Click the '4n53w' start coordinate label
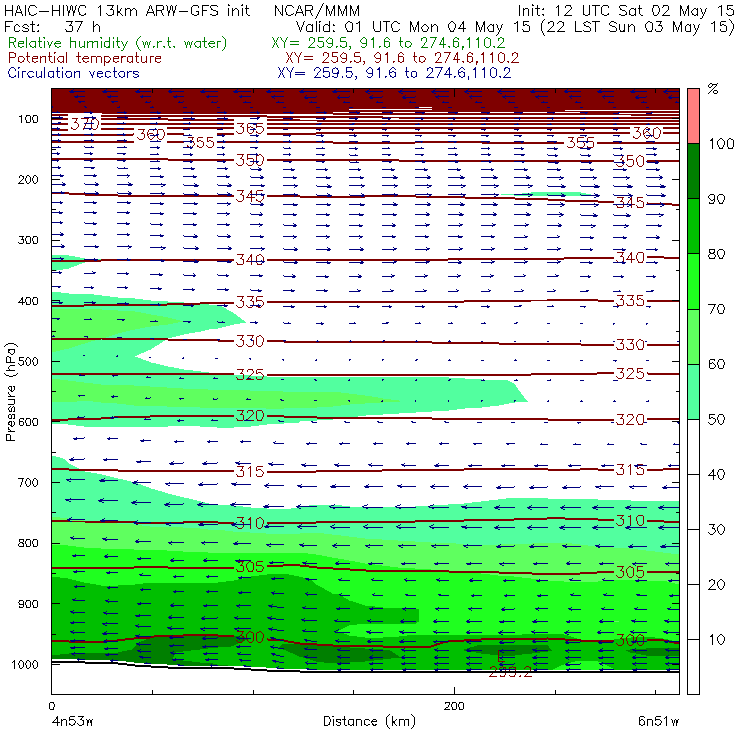740x740 pixels. 72,722
